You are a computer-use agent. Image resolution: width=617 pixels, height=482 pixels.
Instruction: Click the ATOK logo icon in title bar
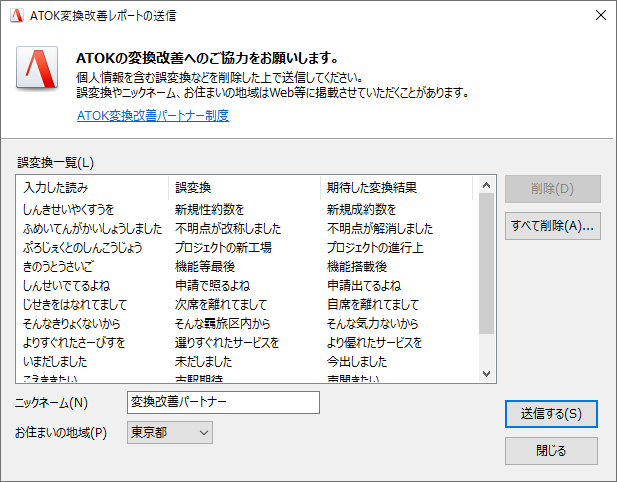pyautogui.click(x=17, y=15)
